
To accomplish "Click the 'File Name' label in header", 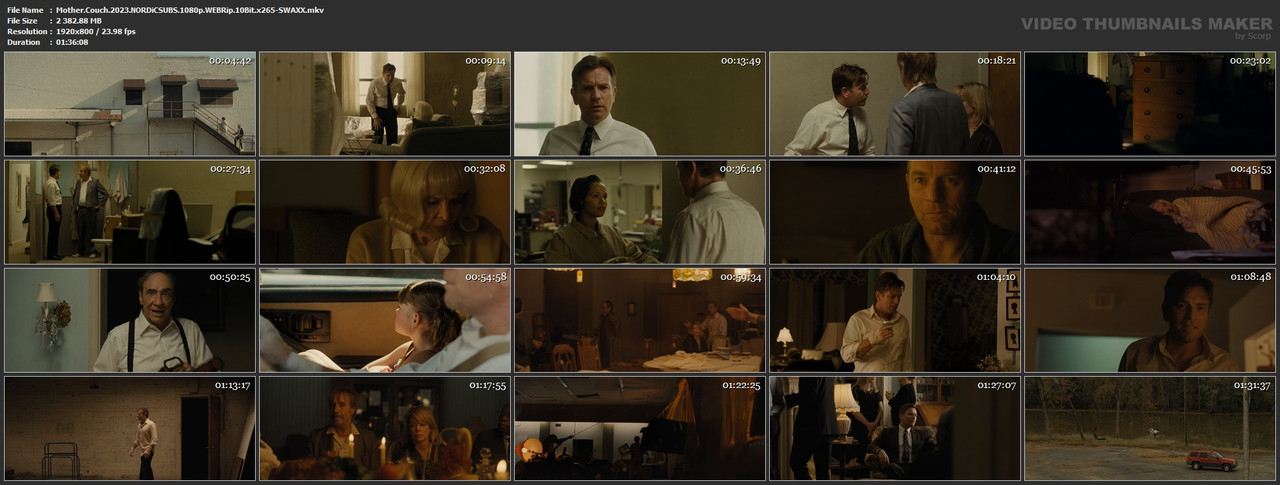I will coord(24,10).
